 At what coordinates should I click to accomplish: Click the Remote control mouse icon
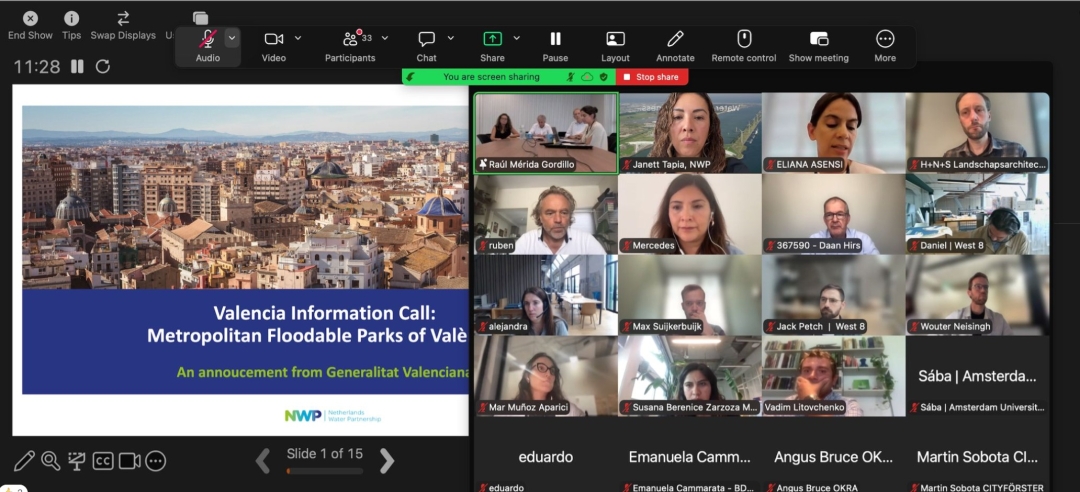tap(744, 38)
